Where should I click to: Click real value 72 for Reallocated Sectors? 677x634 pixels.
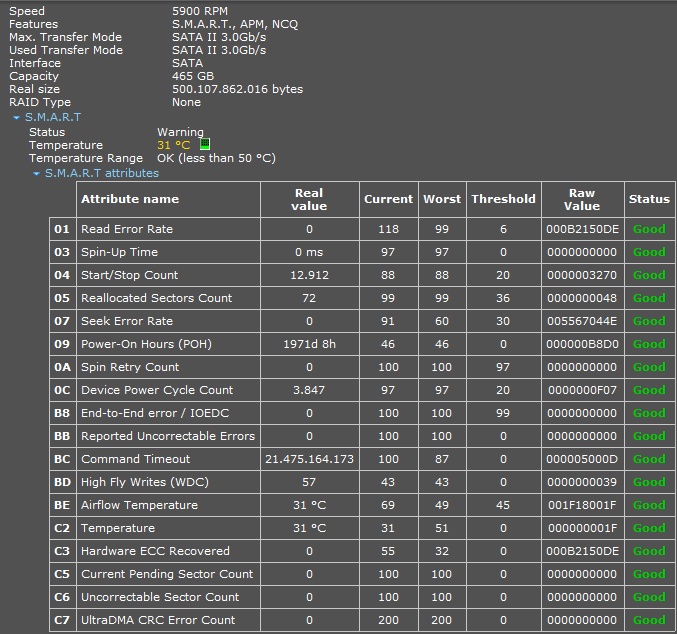(309, 298)
